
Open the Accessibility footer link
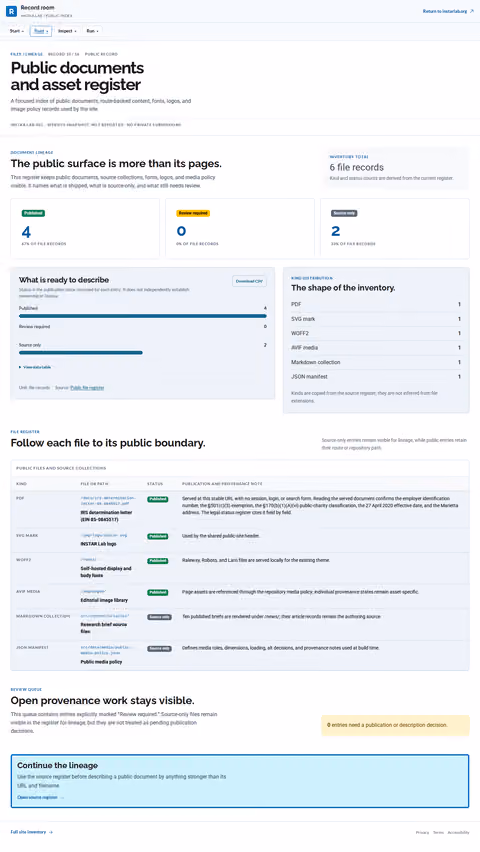pyautogui.click(x=458, y=832)
